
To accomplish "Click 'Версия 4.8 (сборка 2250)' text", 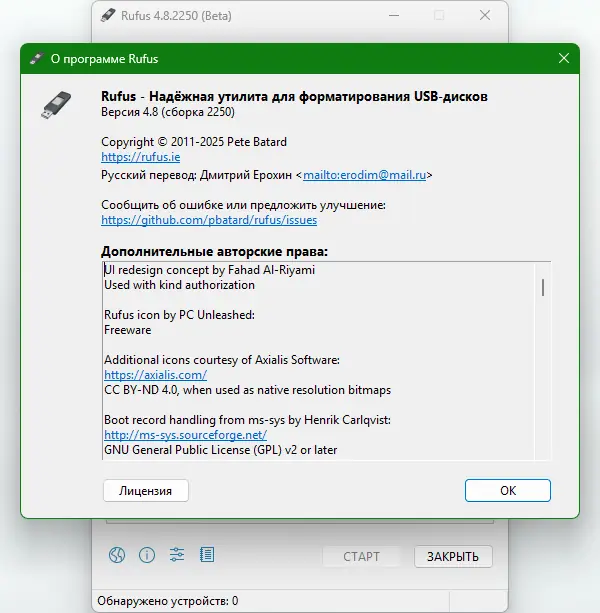I will [x=168, y=112].
